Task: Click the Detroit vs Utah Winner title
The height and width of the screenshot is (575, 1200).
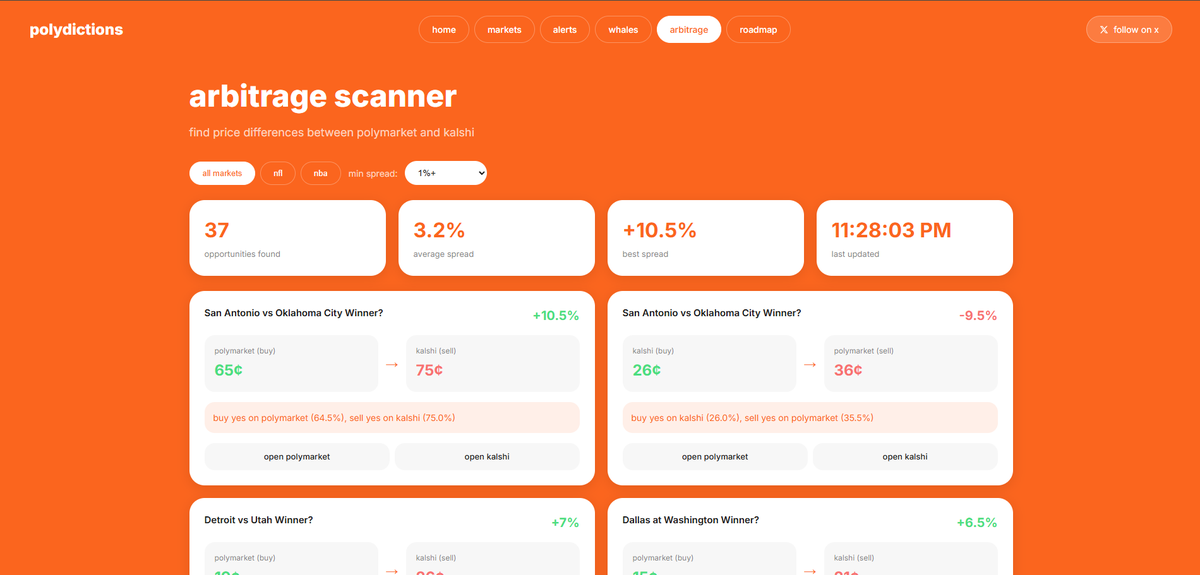Action: (x=259, y=520)
